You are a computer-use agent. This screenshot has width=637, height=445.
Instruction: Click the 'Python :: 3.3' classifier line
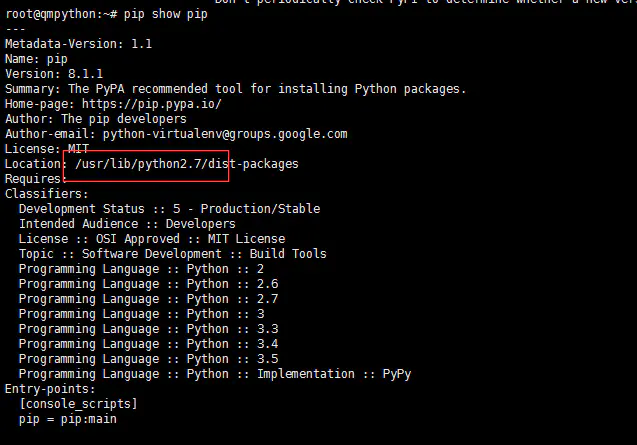tap(148, 329)
